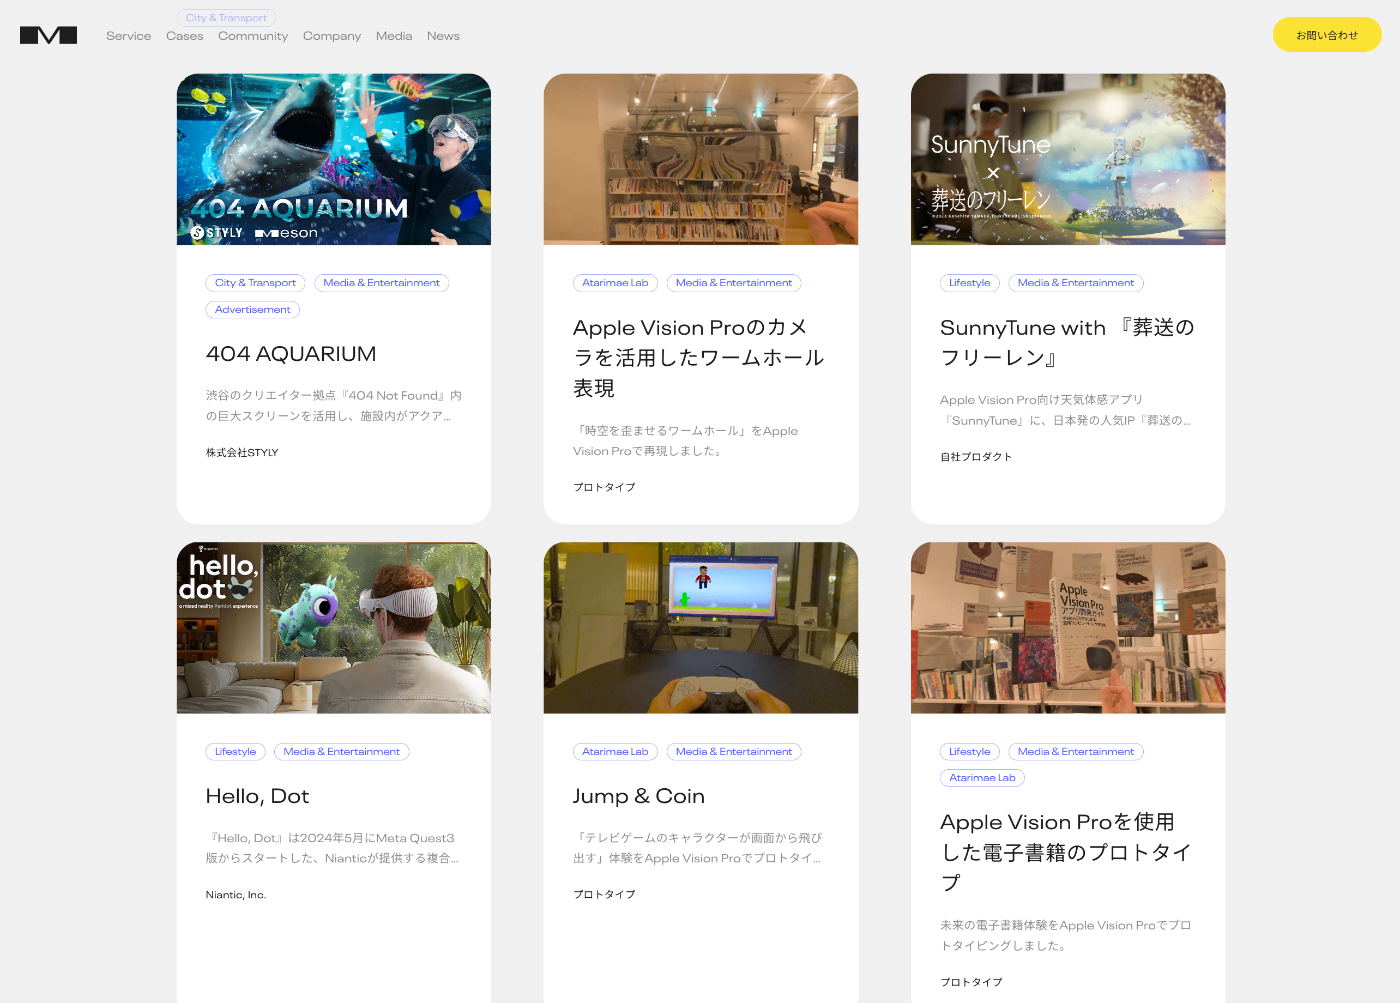Click Atarimae Lab tag on wormhole card

[615, 283]
